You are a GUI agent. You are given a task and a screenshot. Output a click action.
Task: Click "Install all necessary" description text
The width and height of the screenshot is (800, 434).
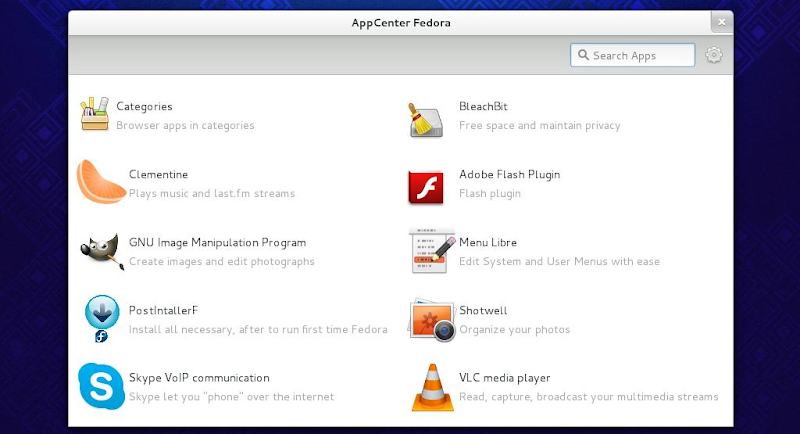[258, 329]
